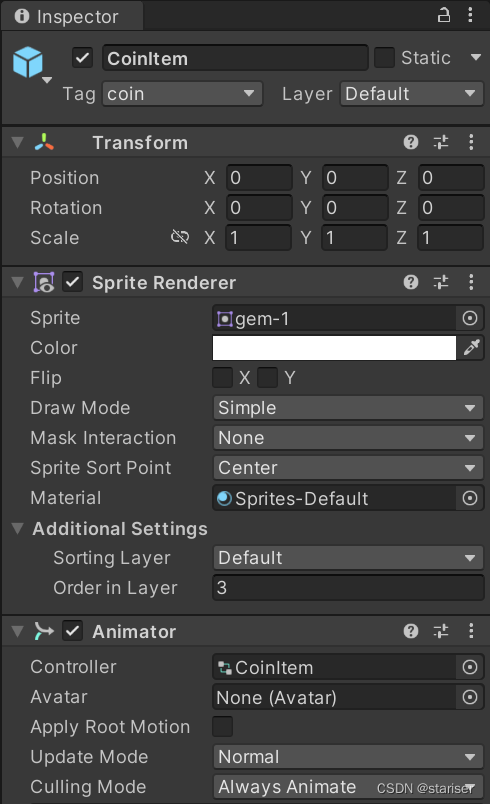490x804 pixels.
Task: Disable the Sprite Renderer component checkbox
Action: [73, 282]
